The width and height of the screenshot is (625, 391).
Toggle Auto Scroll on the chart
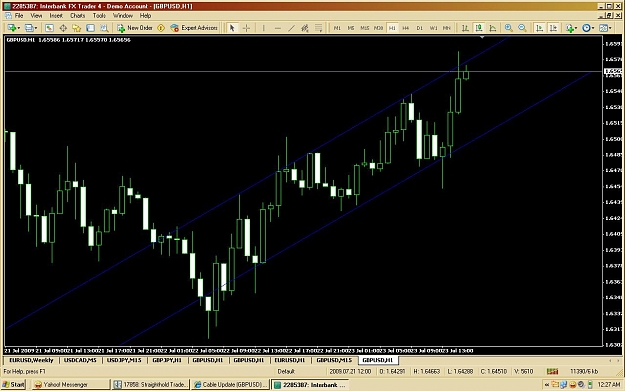pos(539,28)
